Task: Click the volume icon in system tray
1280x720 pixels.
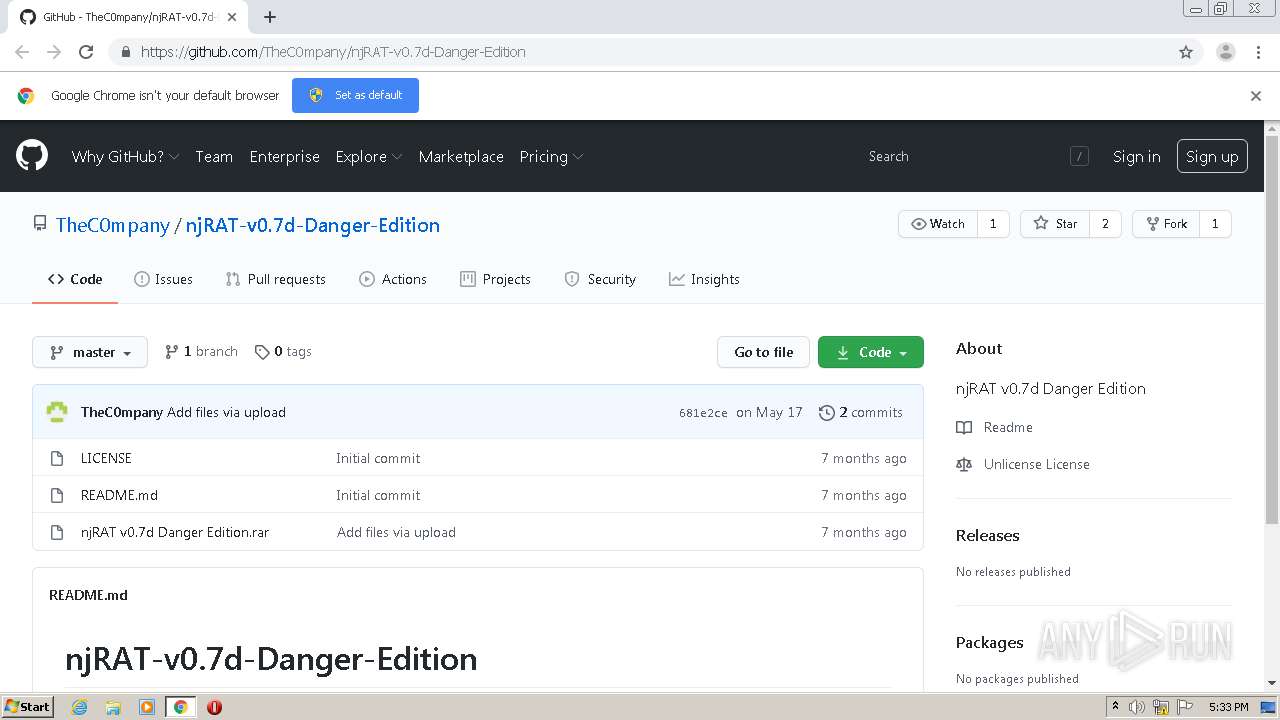Action: [x=1137, y=707]
